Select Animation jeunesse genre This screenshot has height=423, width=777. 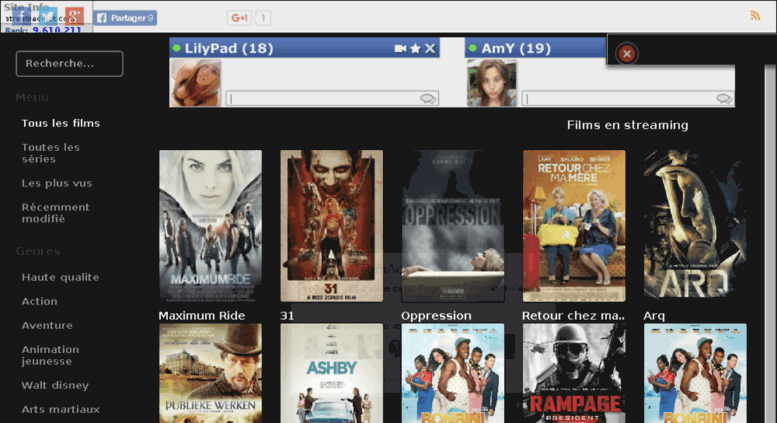[x=50, y=355]
